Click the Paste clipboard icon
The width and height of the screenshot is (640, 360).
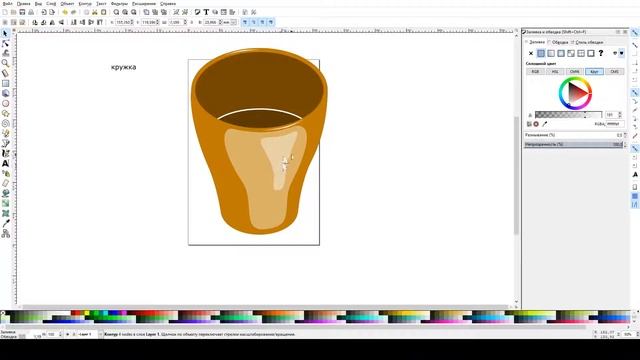(x=103, y=12)
